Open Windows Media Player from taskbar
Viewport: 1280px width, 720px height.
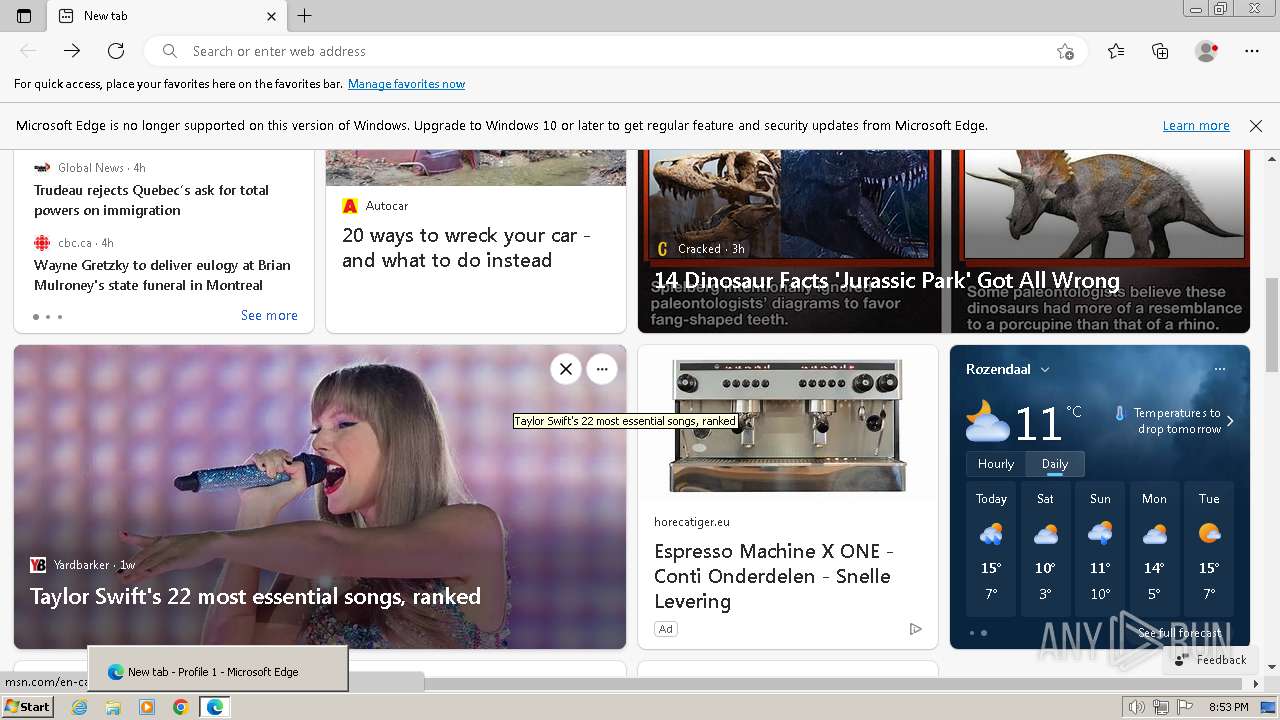pyautogui.click(x=147, y=707)
